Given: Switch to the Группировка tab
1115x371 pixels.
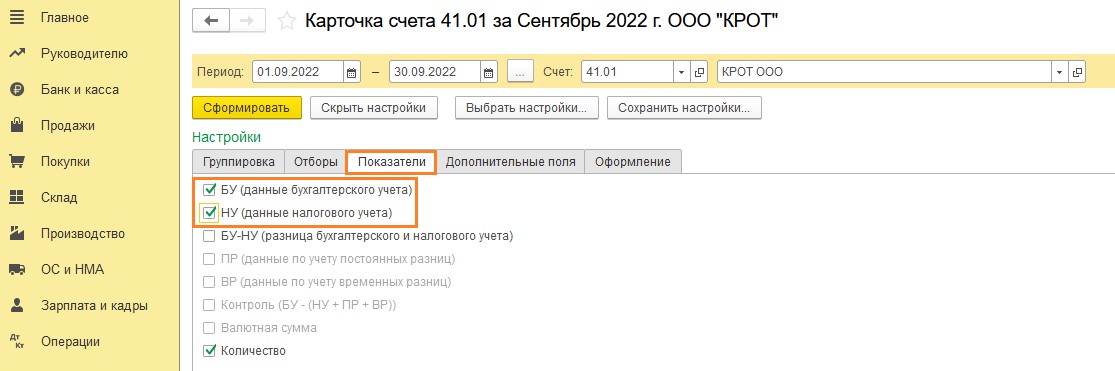Looking at the screenshot, I should (x=239, y=161).
